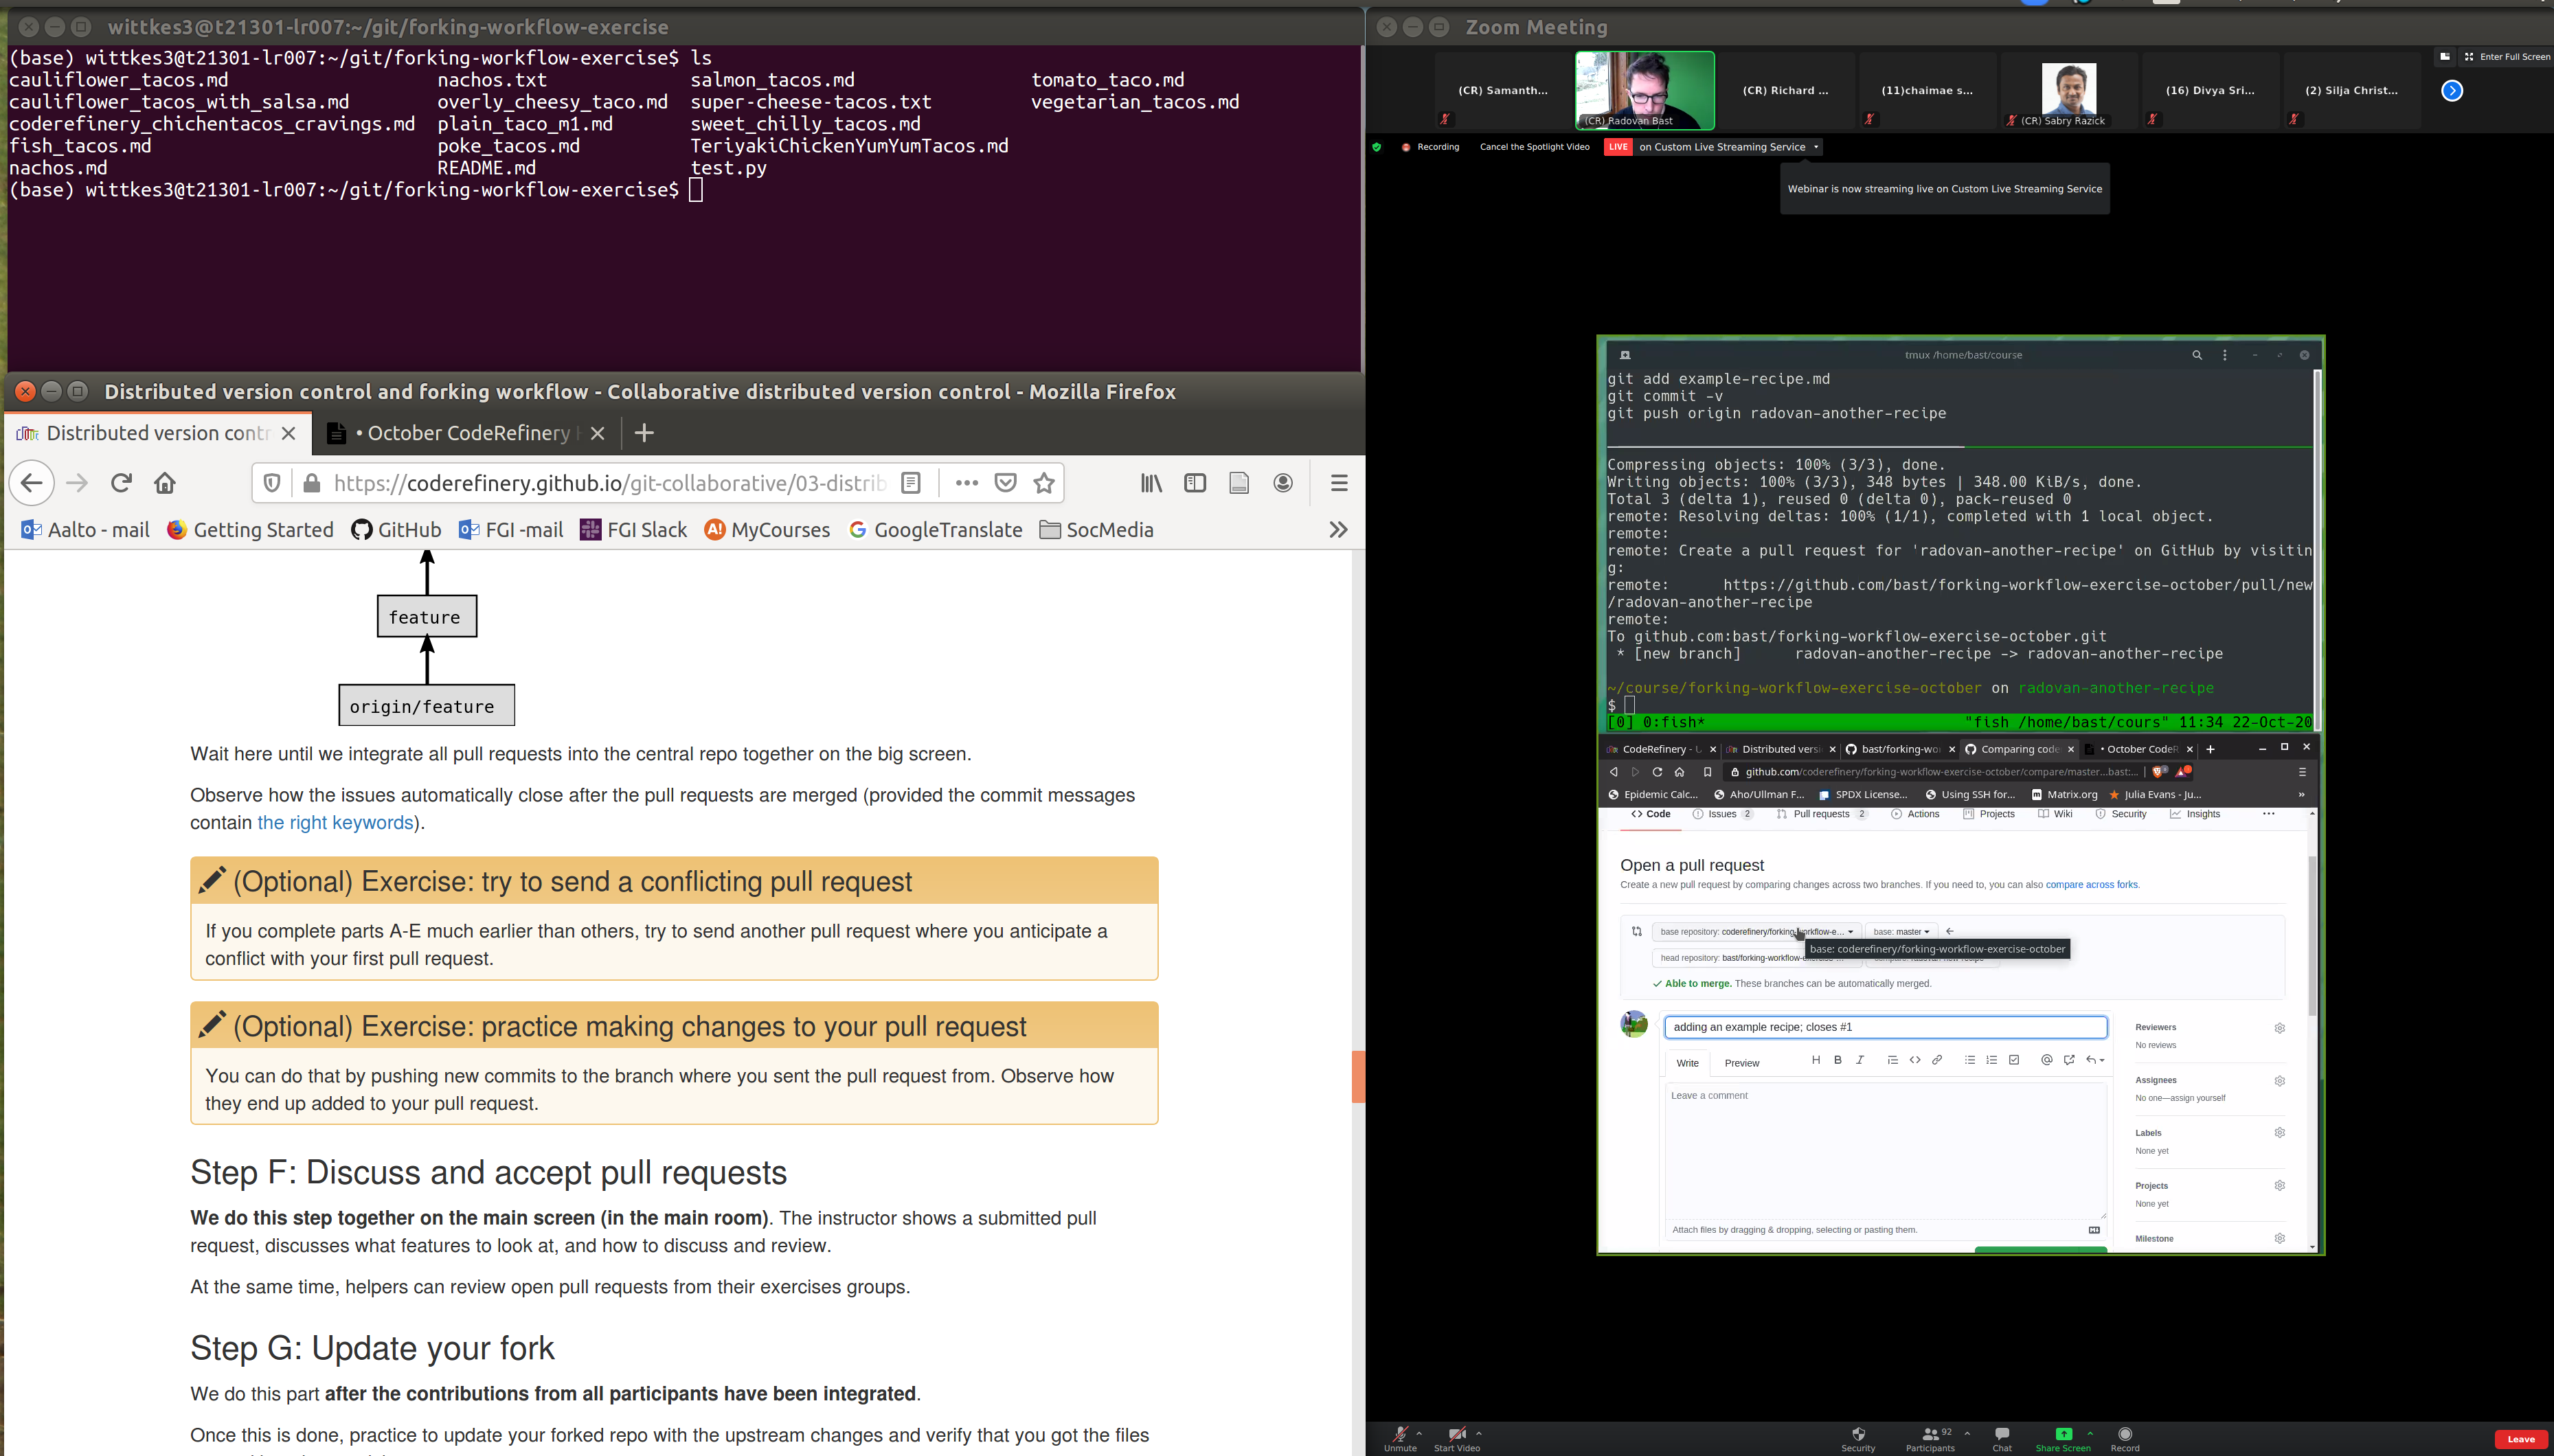Toggle Reader View in the address bar
The width and height of the screenshot is (2554, 1456).
[910, 483]
